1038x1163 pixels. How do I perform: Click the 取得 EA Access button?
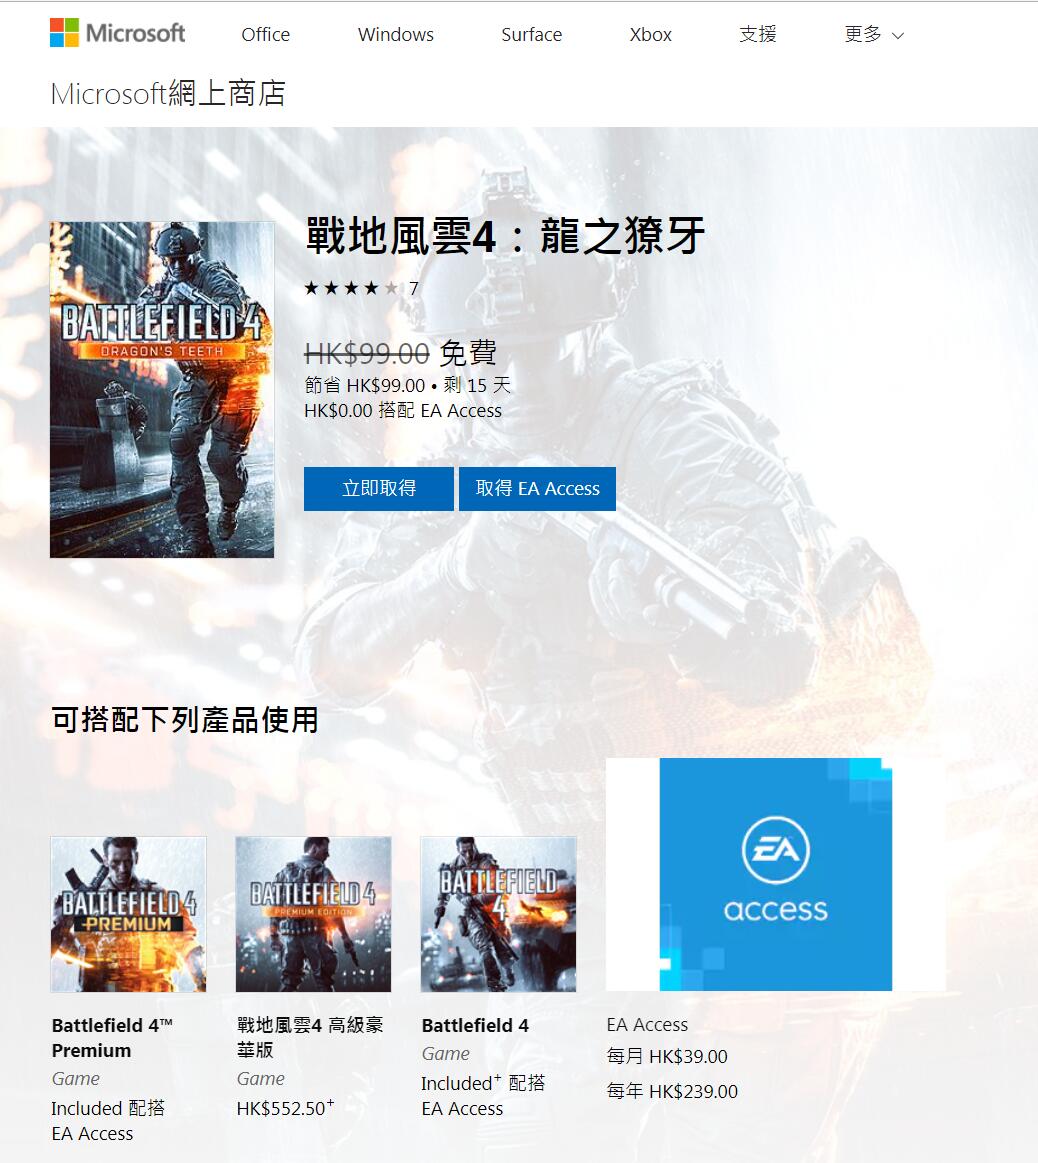pos(537,488)
